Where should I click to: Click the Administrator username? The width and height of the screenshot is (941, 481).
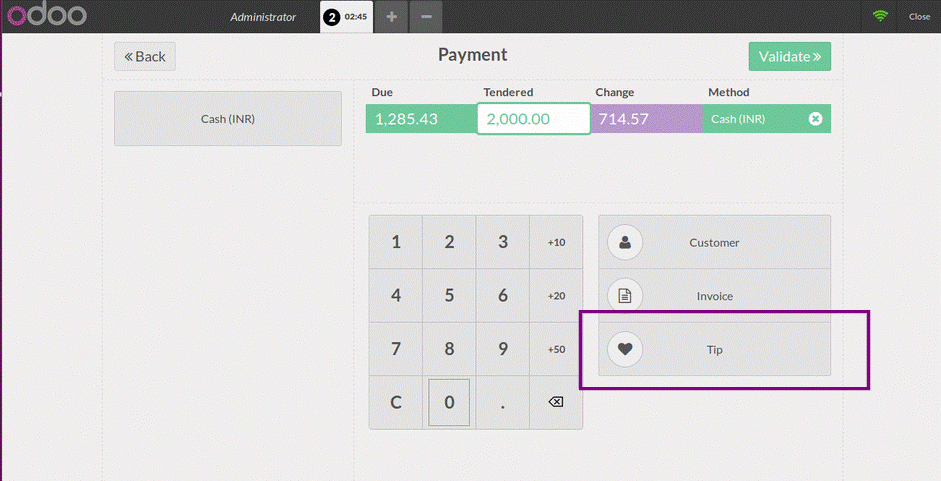pyautogui.click(x=263, y=17)
